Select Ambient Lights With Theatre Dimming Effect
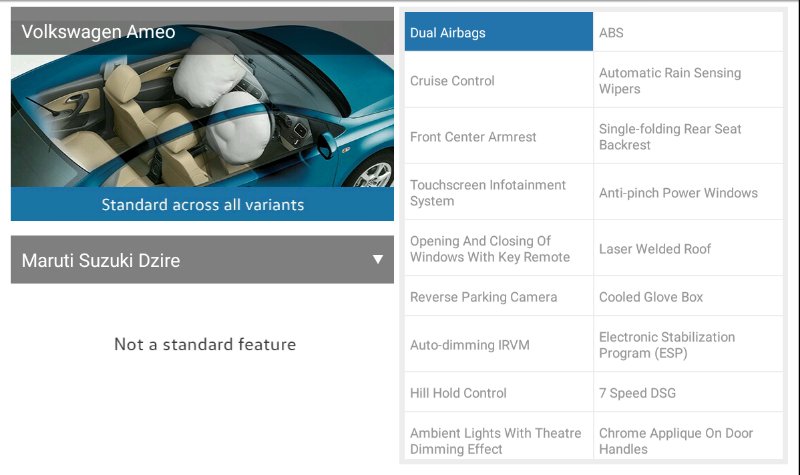Screen dimensions: 800x475 (x=498, y=437)
